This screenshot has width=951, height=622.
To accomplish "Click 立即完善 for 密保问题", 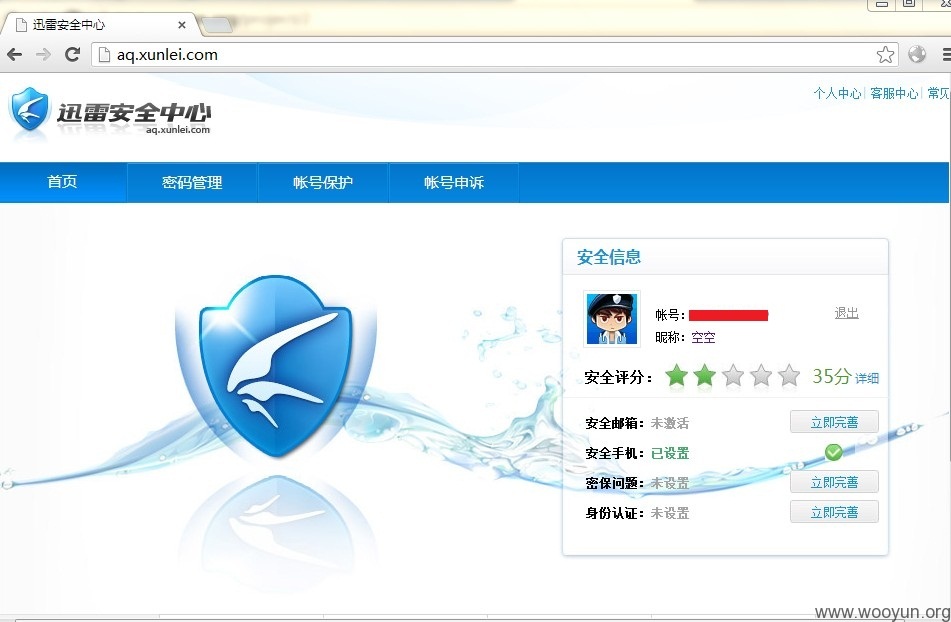I will (834, 482).
